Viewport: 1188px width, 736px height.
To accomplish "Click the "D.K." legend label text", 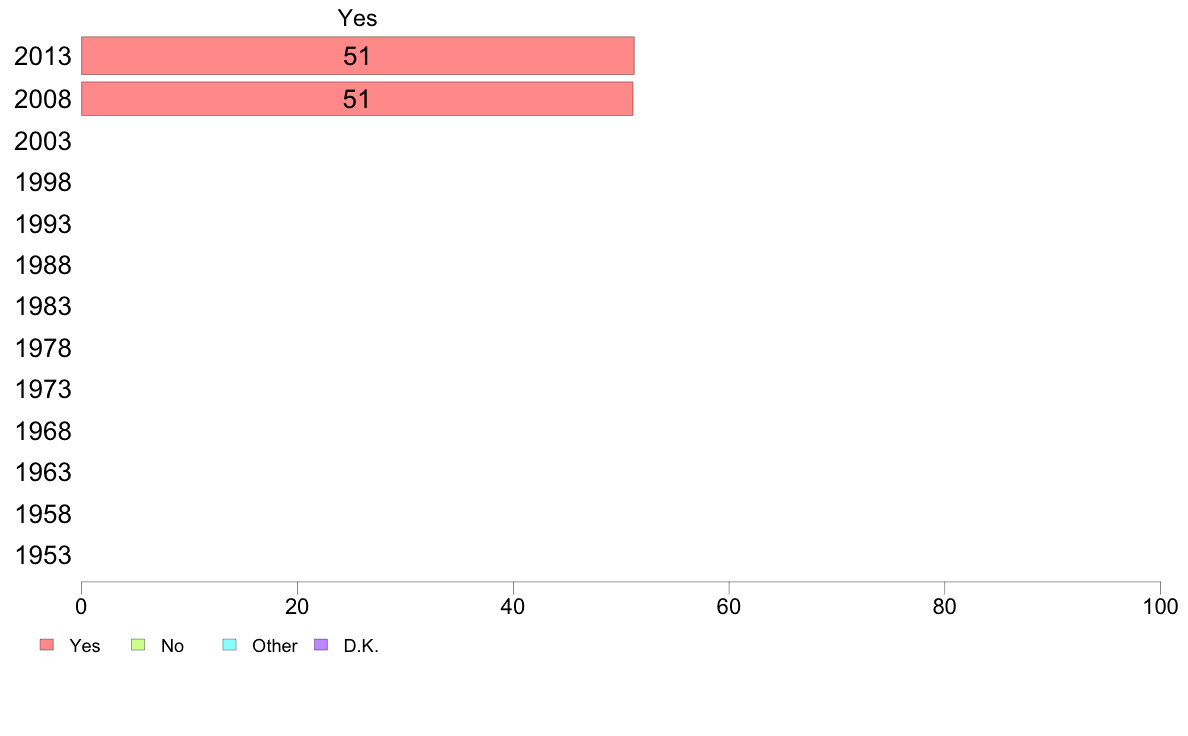I will point(361,646).
